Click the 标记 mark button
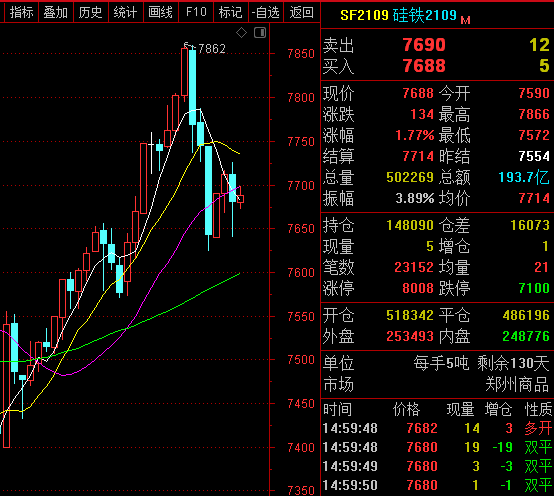Viewport: 554px width, 496px height. point(231,12)
